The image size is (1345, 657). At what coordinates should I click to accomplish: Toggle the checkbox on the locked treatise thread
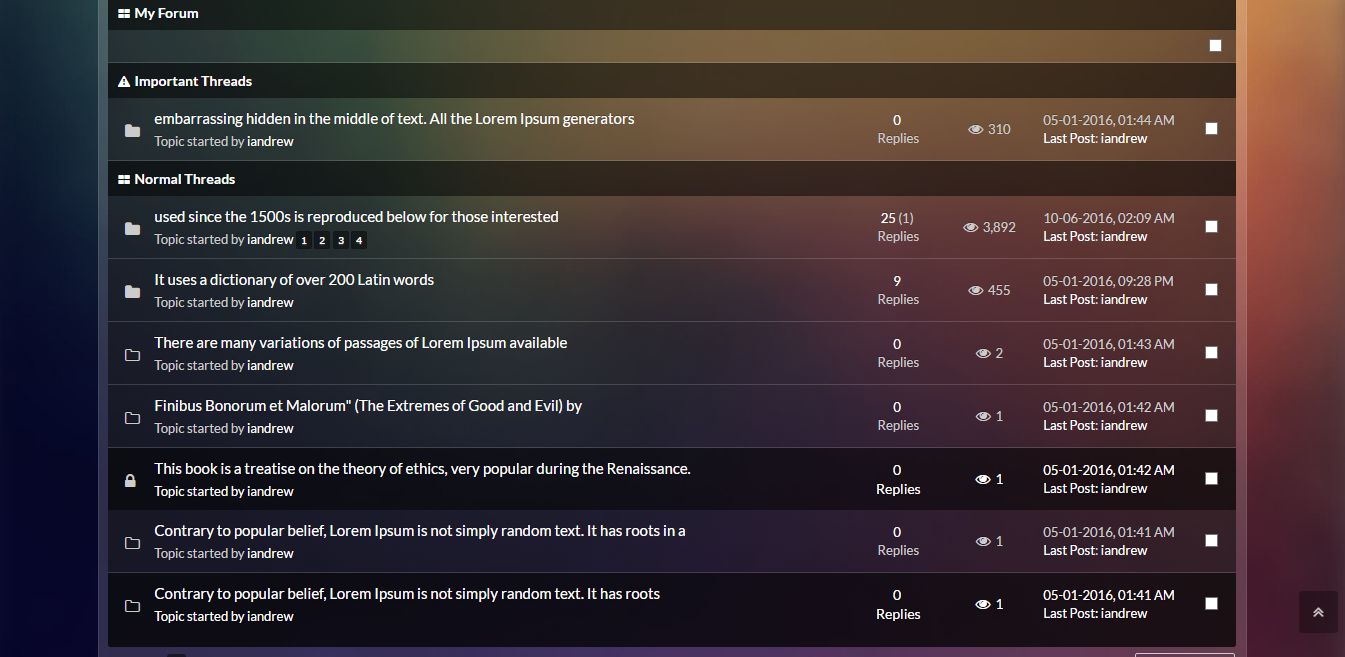point(1211,478)
